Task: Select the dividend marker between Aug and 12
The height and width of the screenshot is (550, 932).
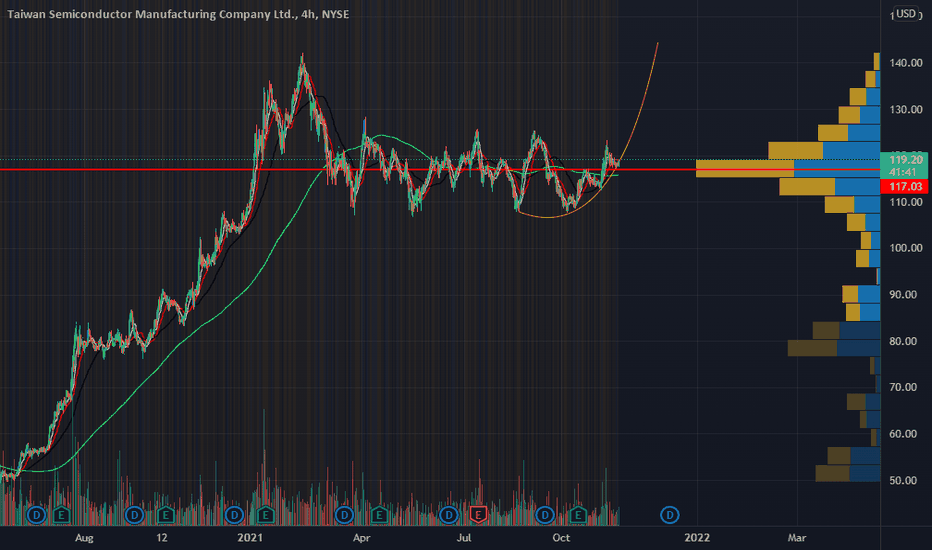Action: [x=134, y=515]
